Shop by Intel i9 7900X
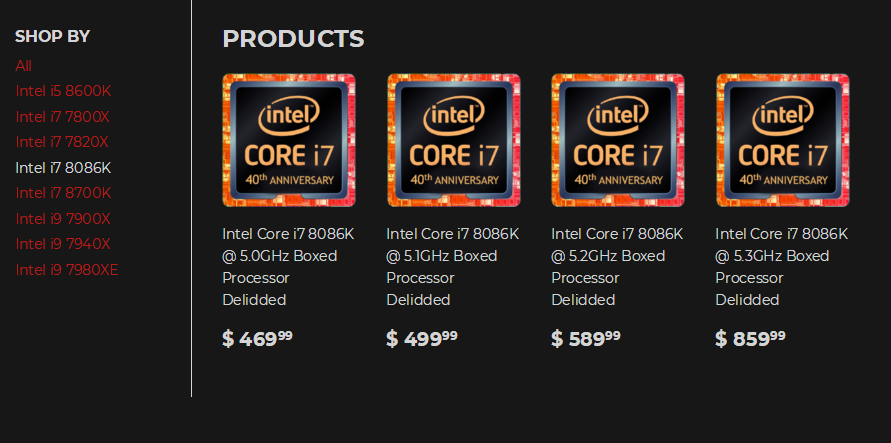Screen dimensions: 891x443 63,219
